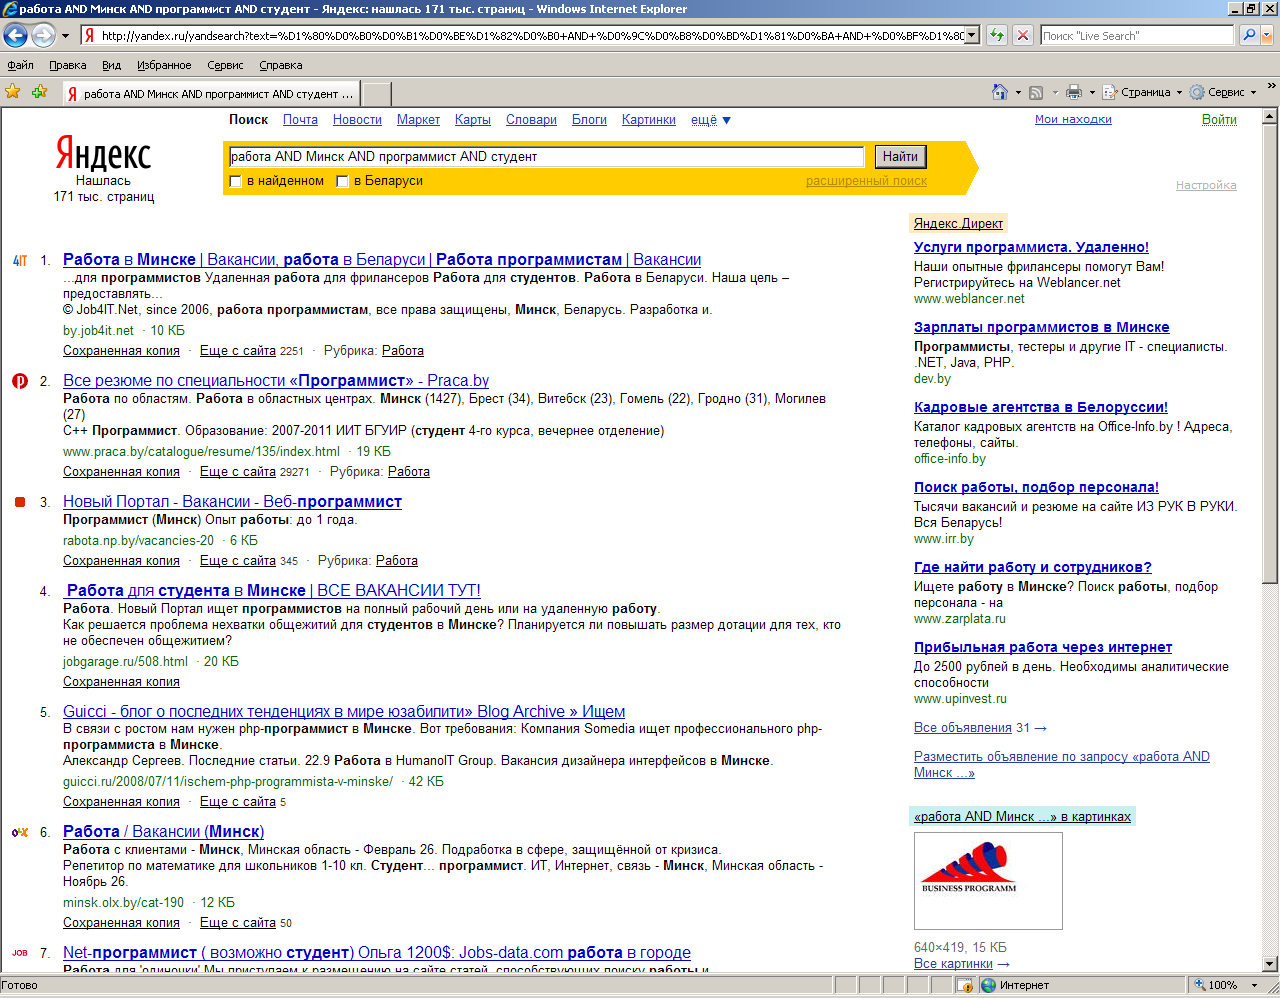Select the Yandex search results tab
Image resolution: width=1280 pixels, height=998 pixels.
(x=210, y=94)
